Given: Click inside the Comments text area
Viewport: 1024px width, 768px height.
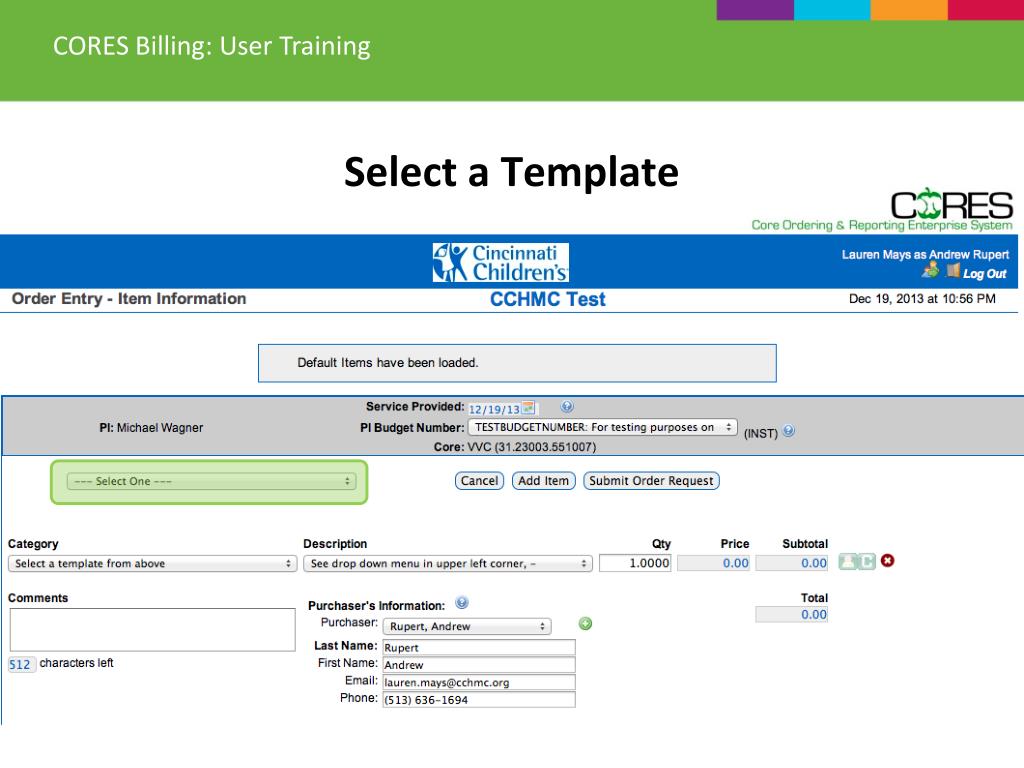Looking at the screenshot, I should coord(152,630).
